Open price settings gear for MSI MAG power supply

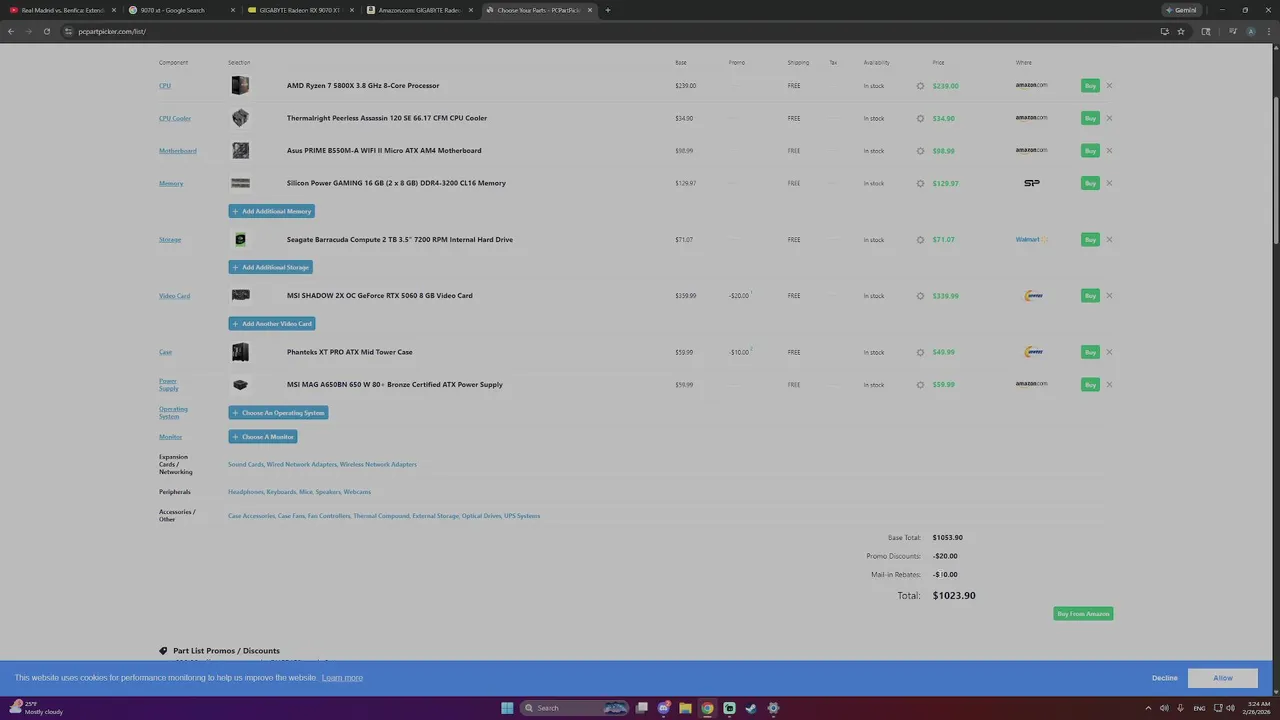(921, 385)
